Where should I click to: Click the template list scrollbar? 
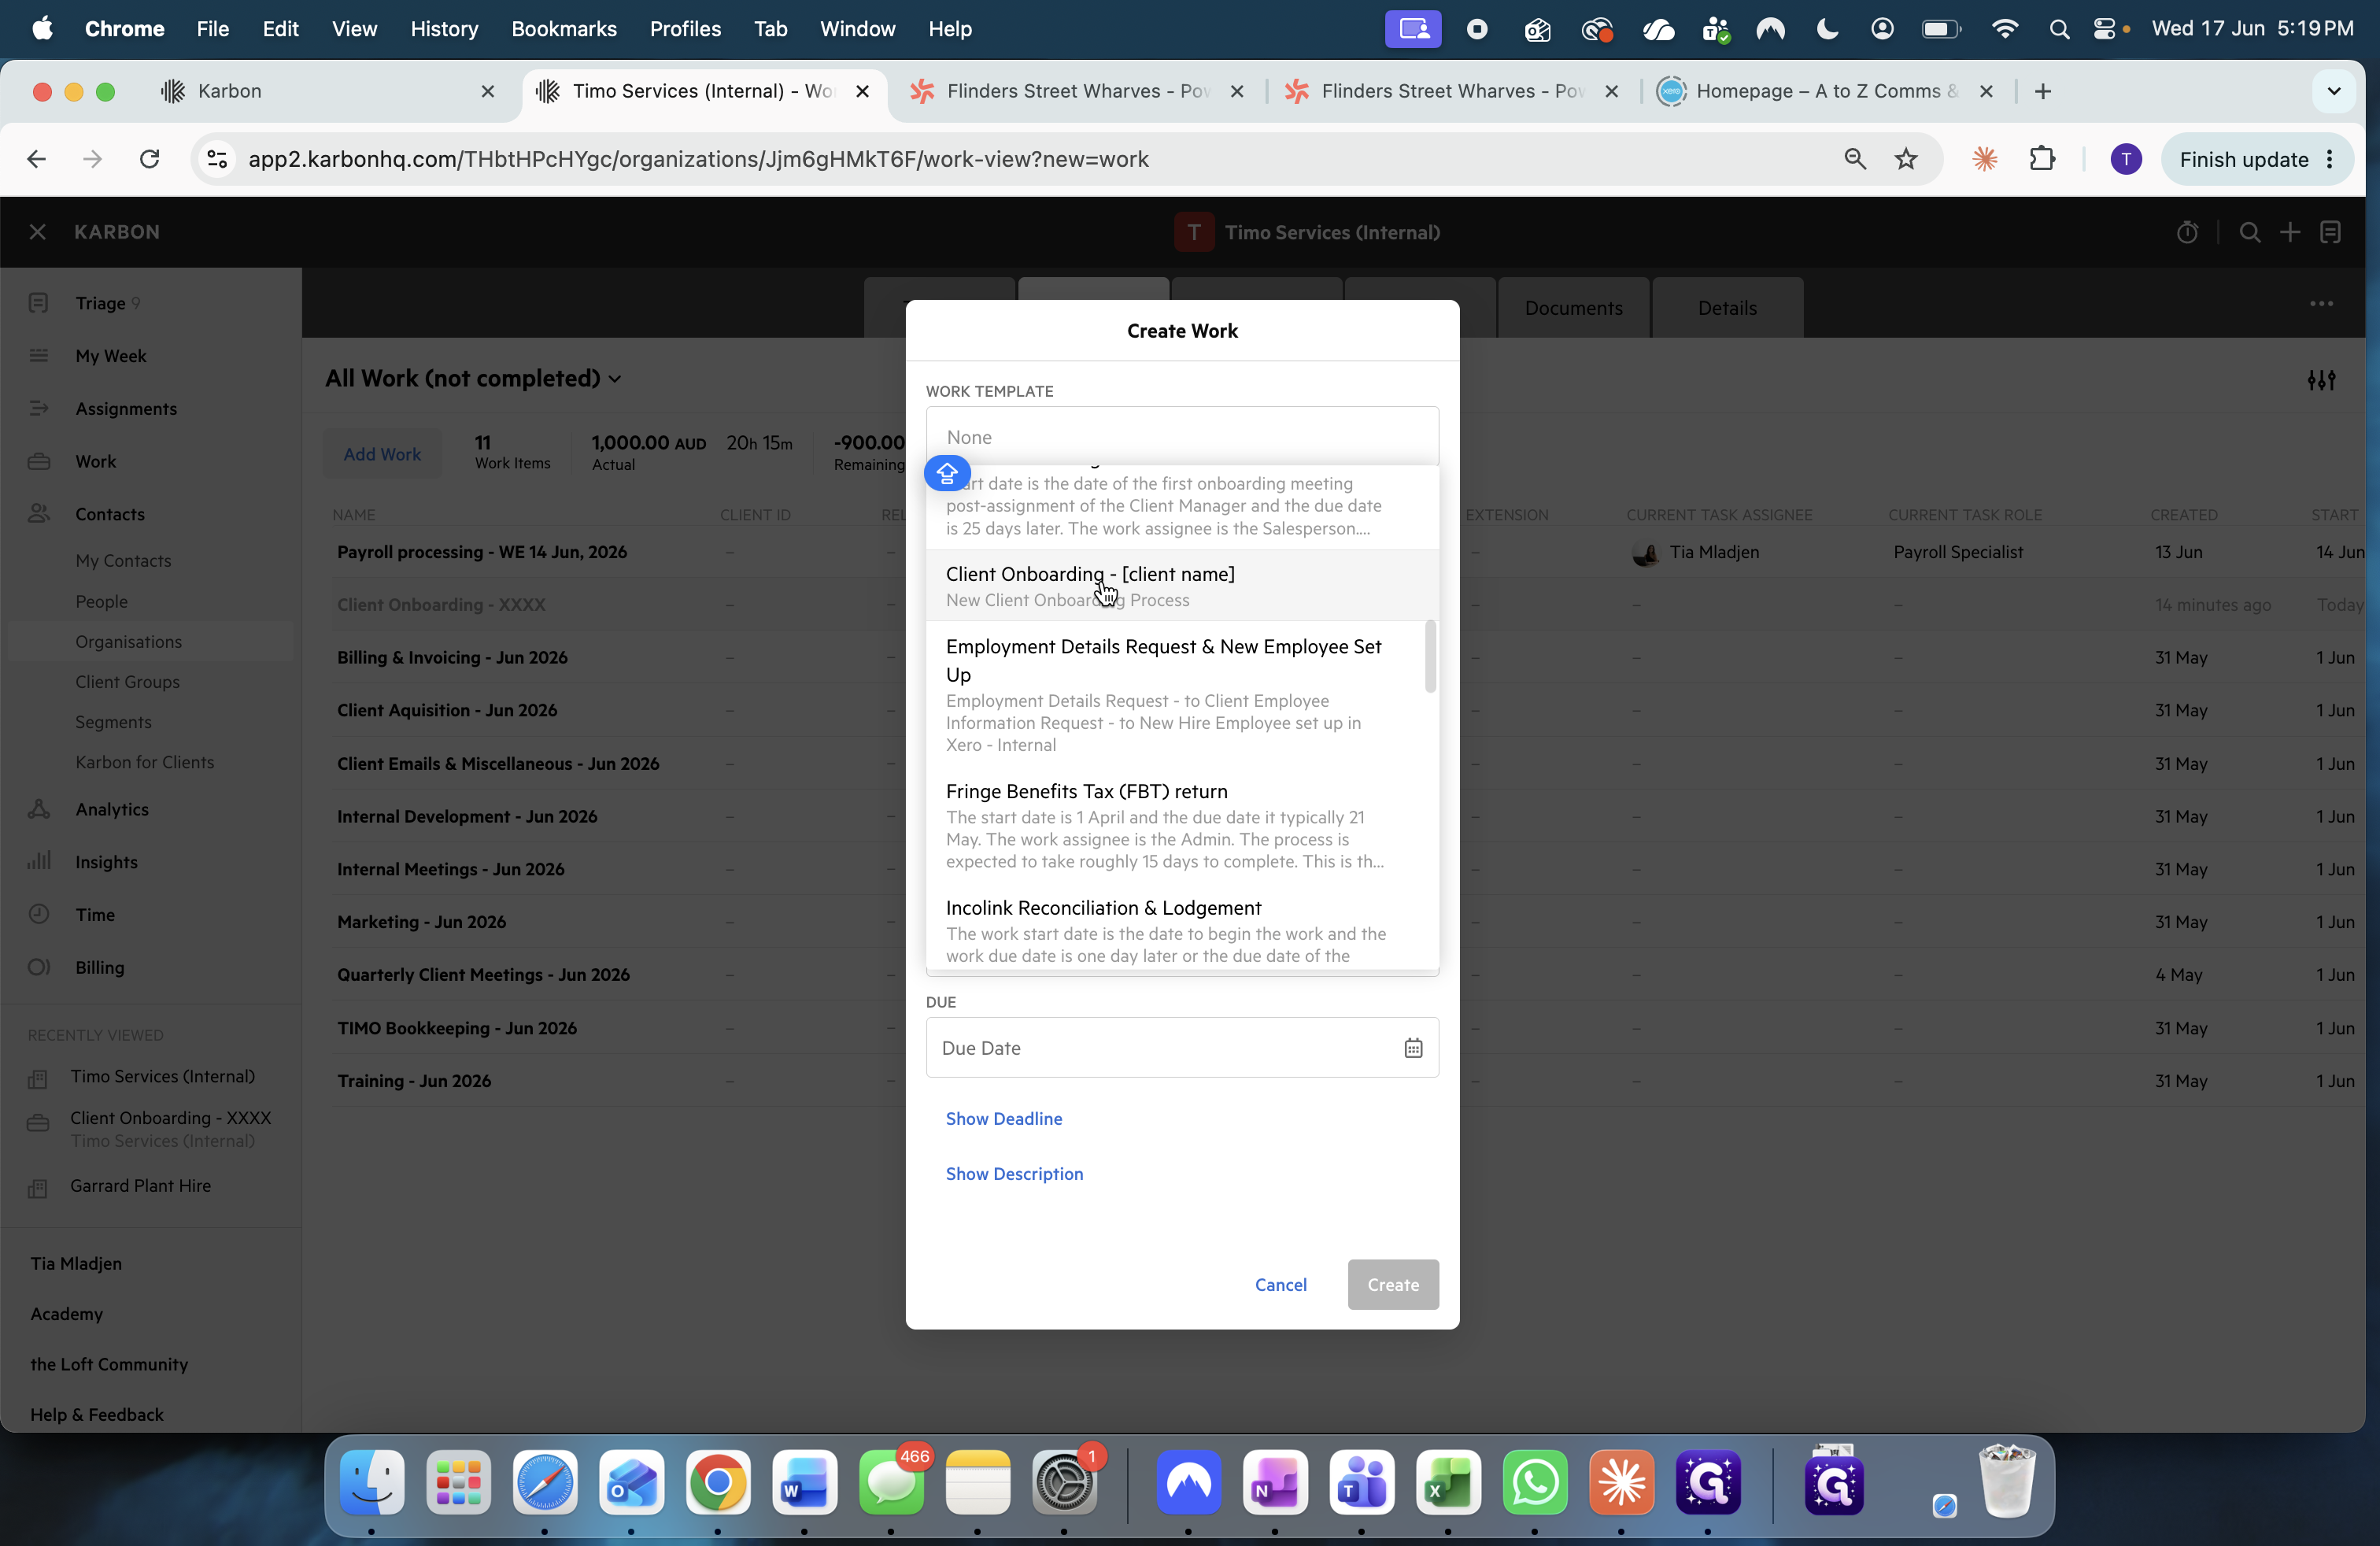point(1430,656)
